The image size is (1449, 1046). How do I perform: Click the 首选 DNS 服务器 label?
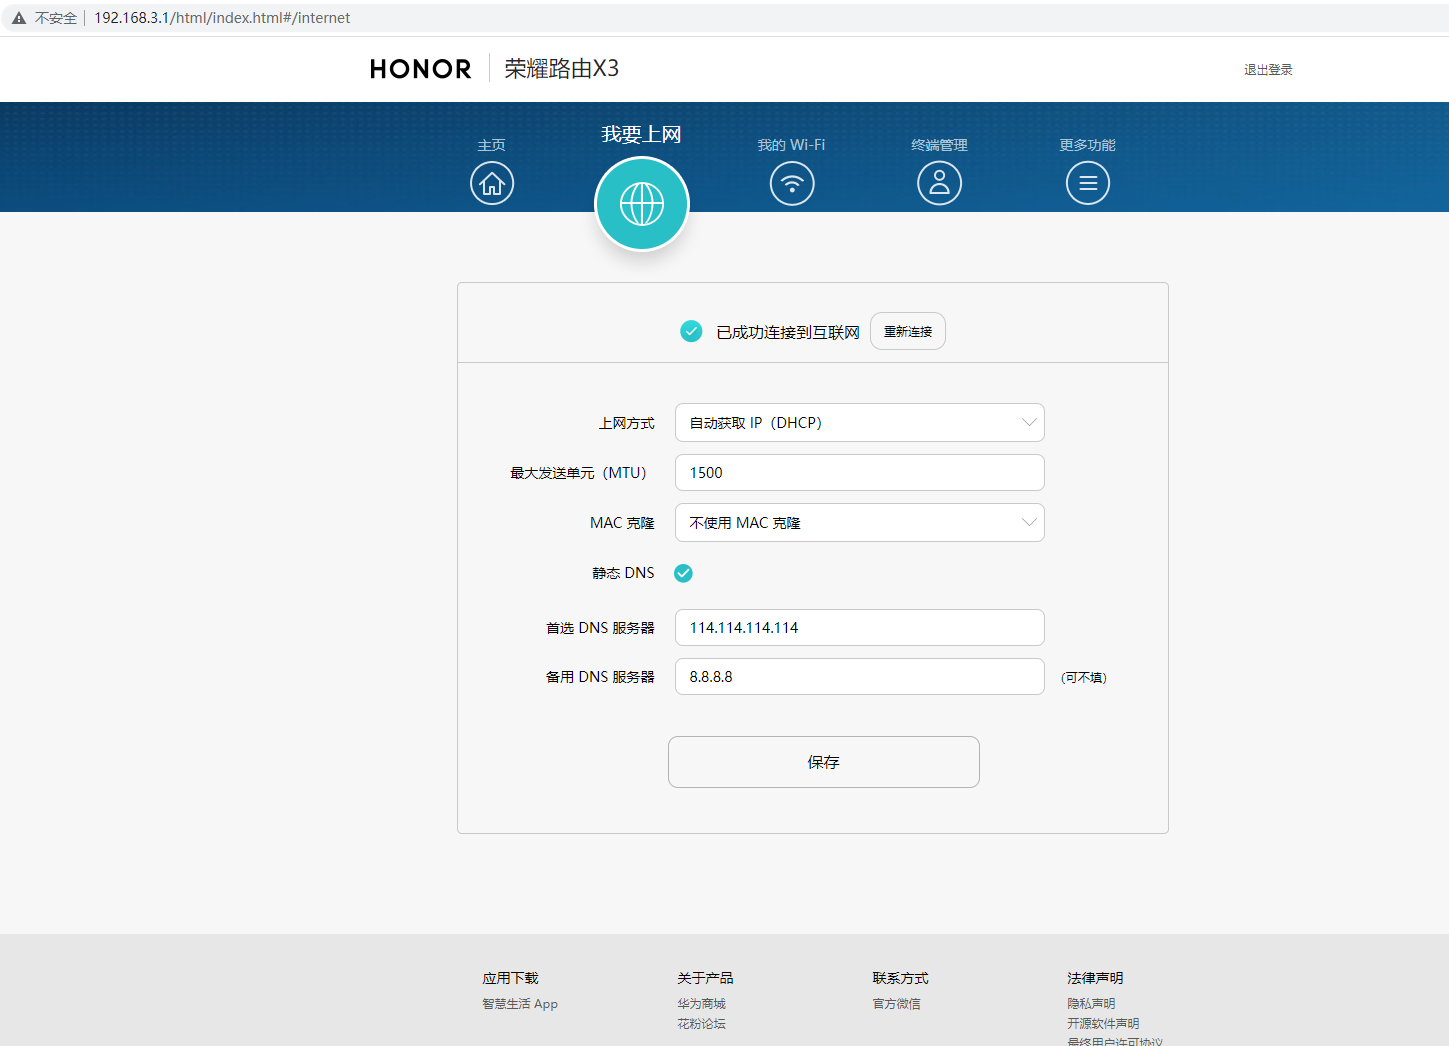[600, 628]
